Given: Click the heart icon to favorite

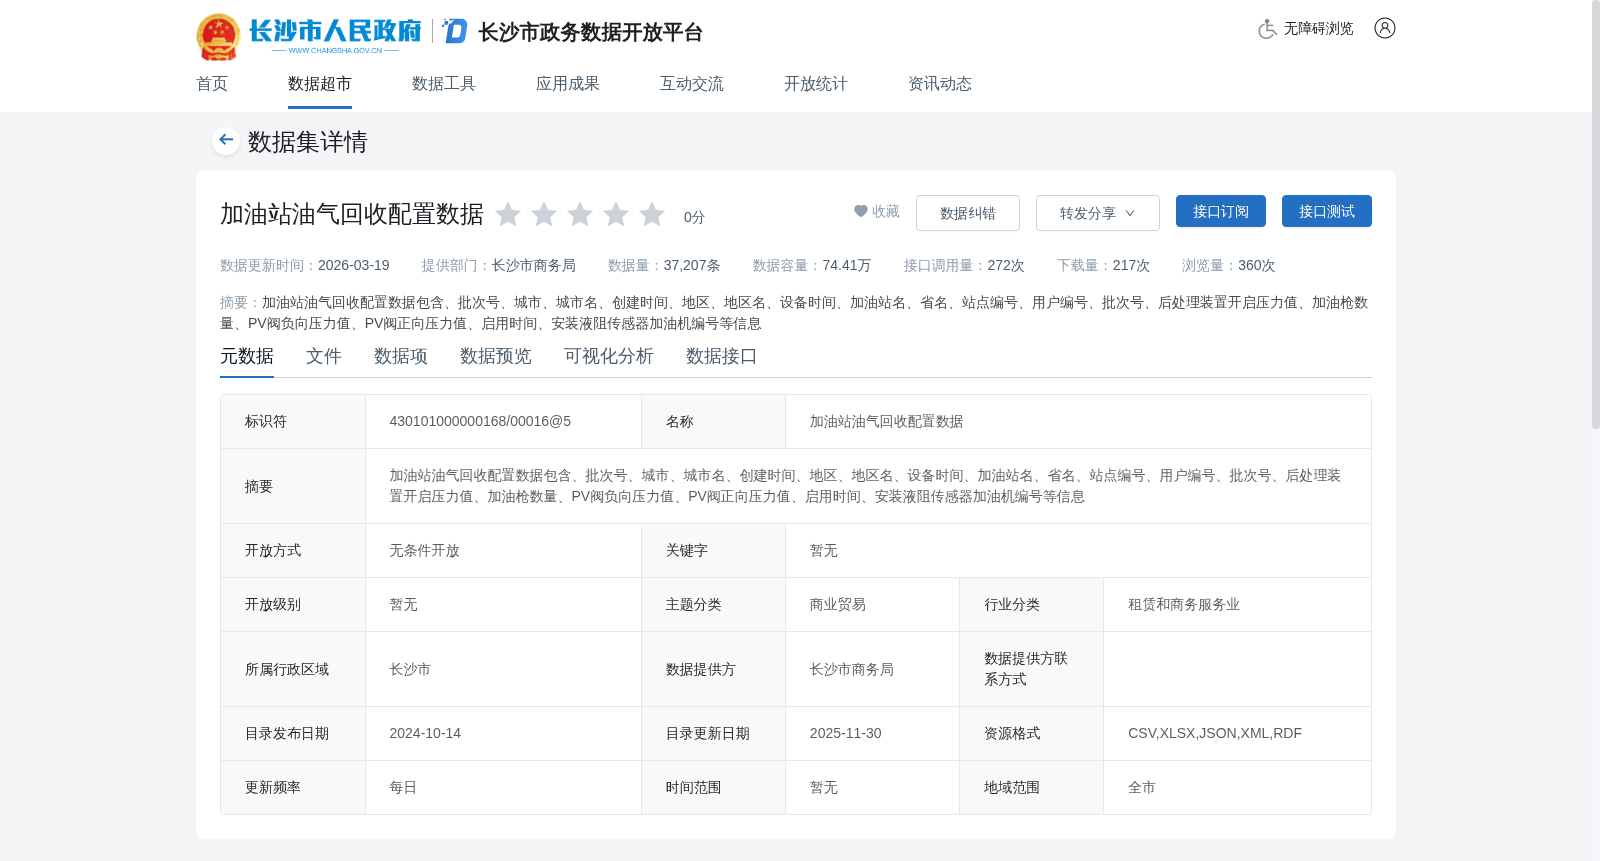Looking at the screenshot, I should click(x=860, y=211).
